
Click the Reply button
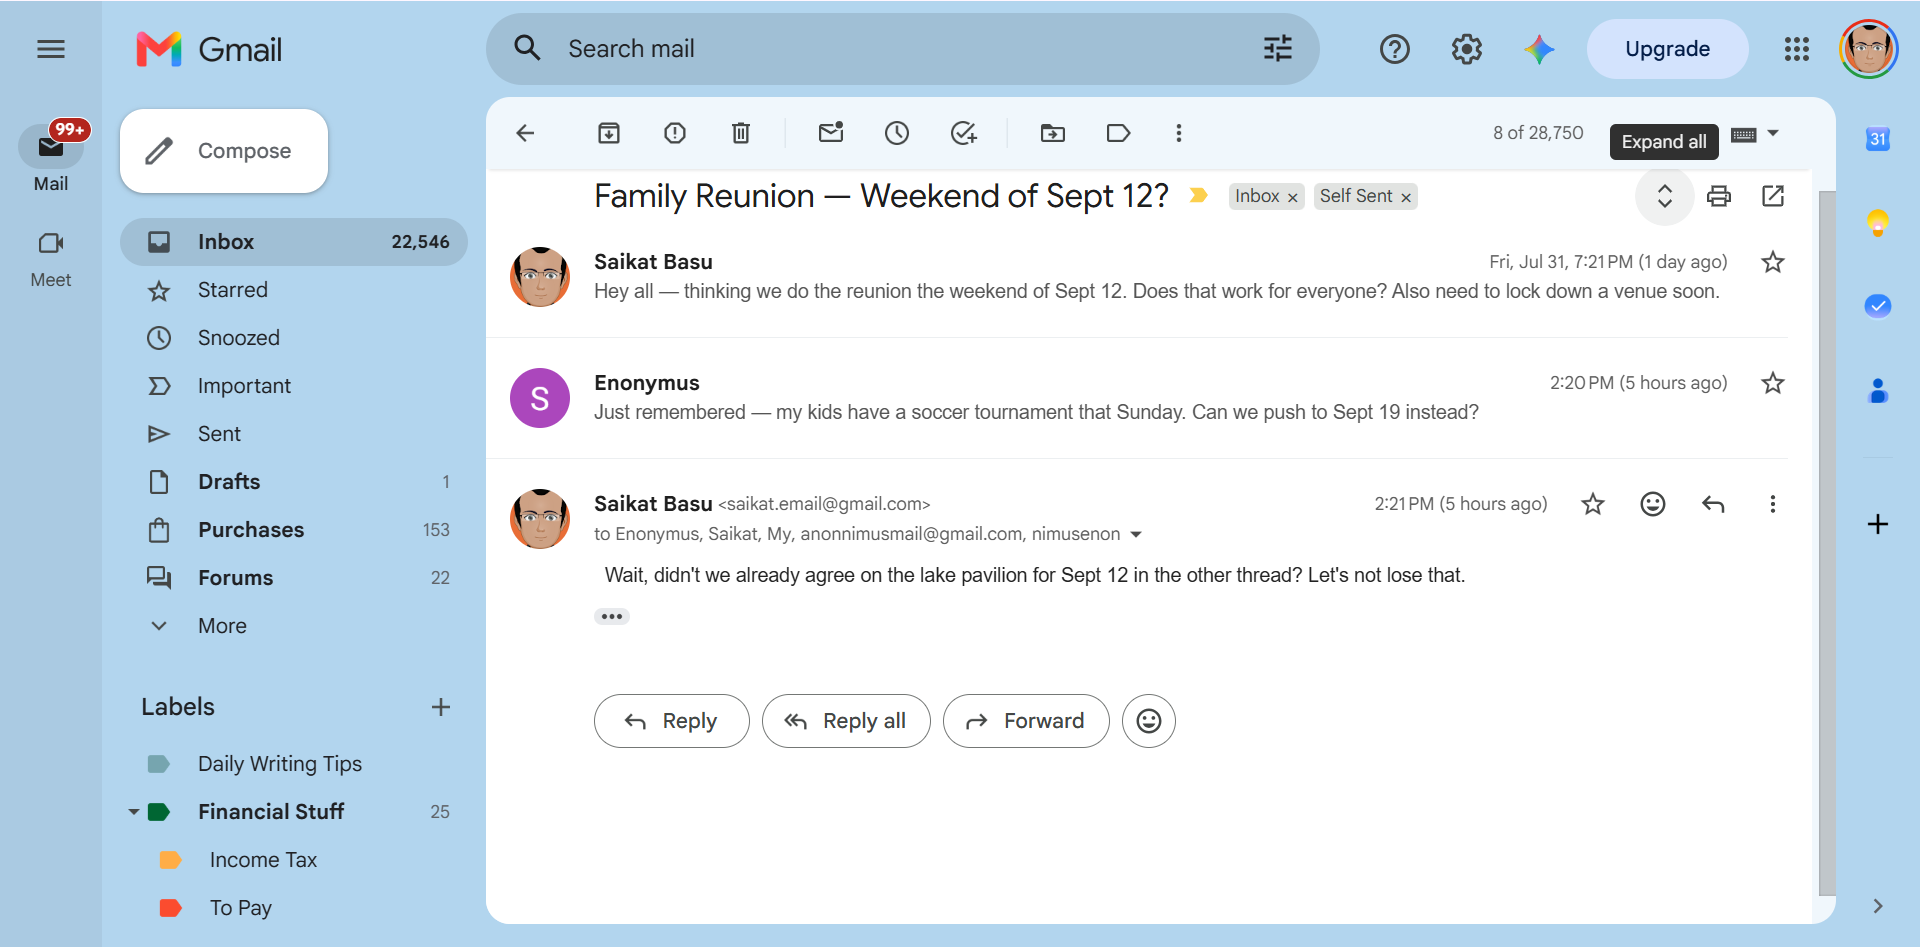coord(671,721)
